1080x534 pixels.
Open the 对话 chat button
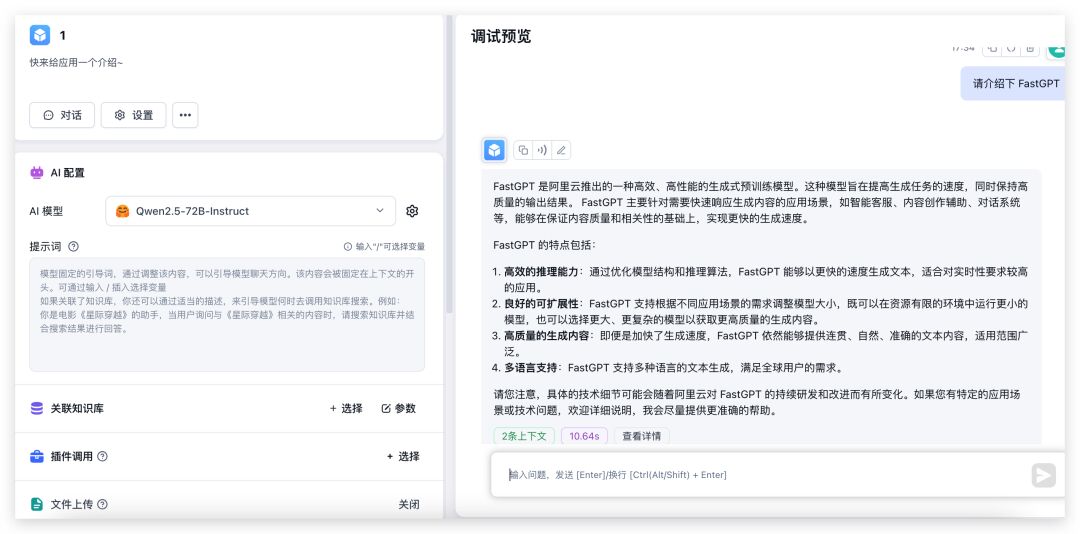coord(62,115)
